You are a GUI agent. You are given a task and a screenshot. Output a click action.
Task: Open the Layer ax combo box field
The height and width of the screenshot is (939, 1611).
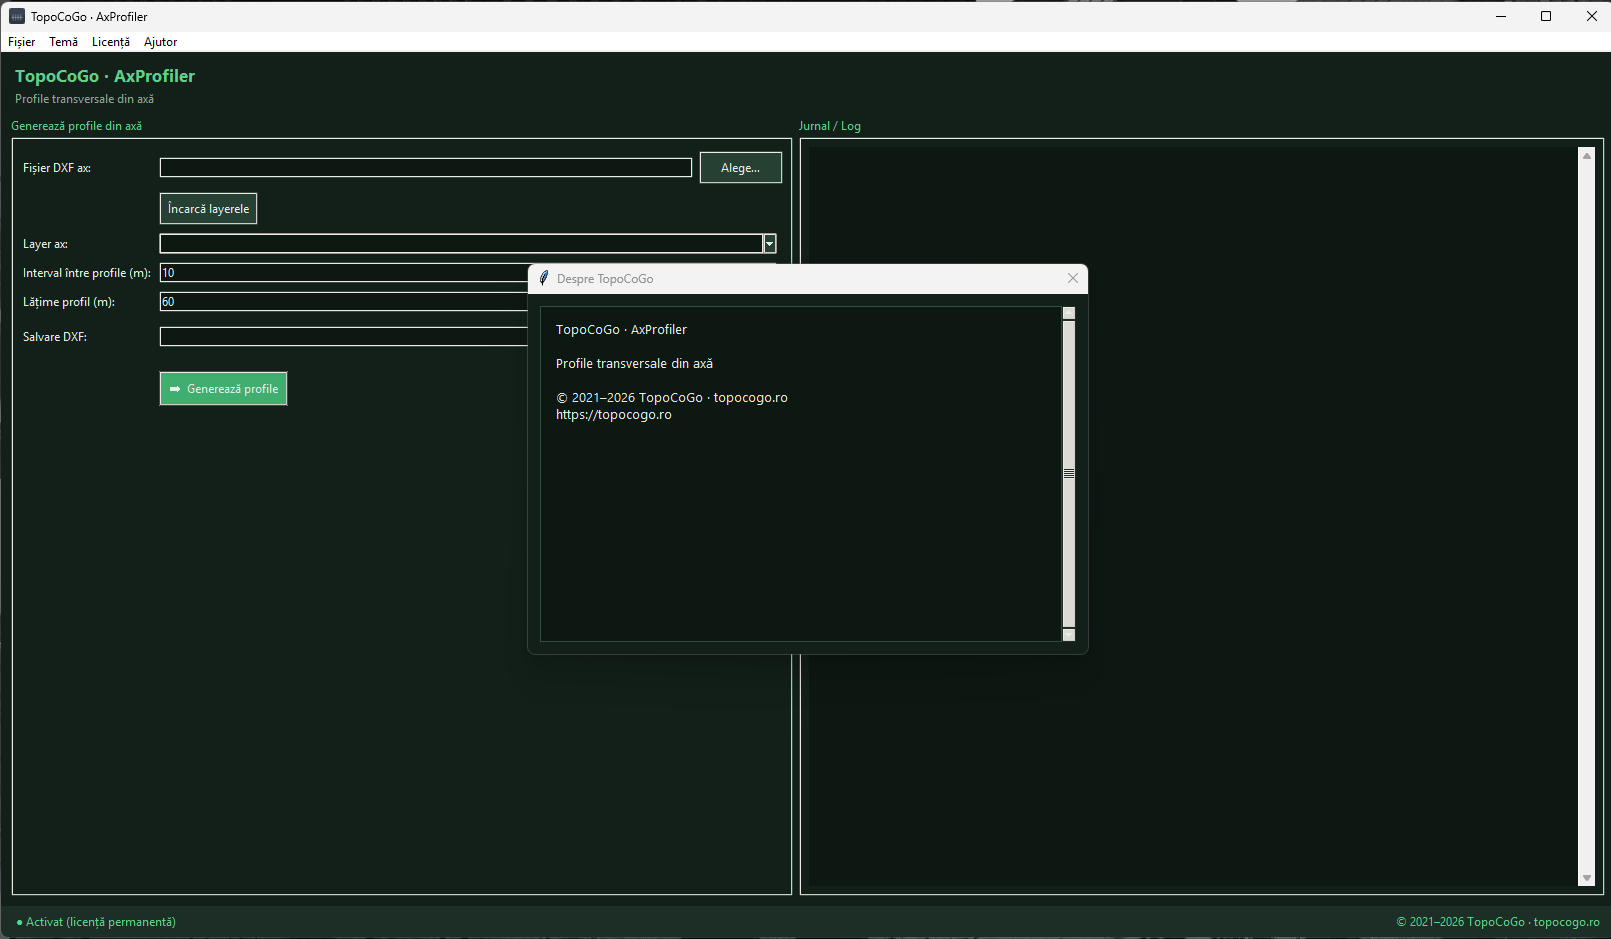pyautogui.click(x=461, y=243)
